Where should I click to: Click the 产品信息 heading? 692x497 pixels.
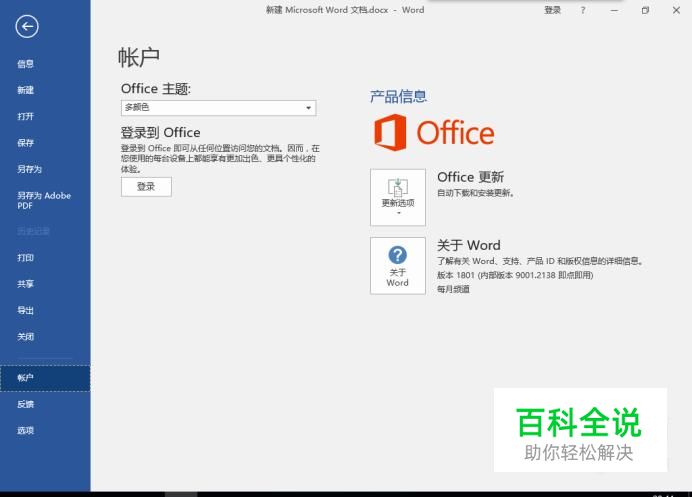(x=398, y=96)
